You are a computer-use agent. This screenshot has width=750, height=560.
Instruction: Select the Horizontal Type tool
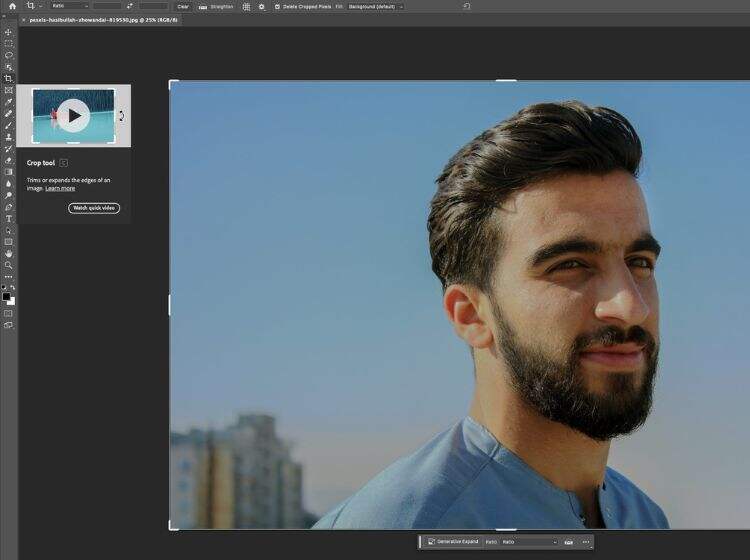point(9,218)
